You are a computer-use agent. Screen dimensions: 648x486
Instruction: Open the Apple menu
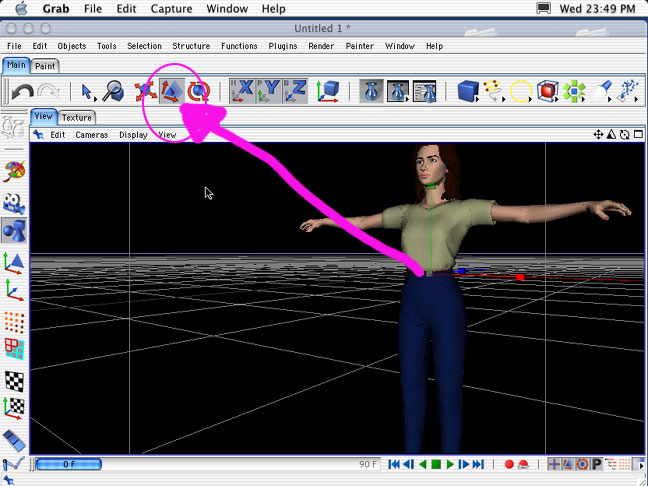[21, 8]
